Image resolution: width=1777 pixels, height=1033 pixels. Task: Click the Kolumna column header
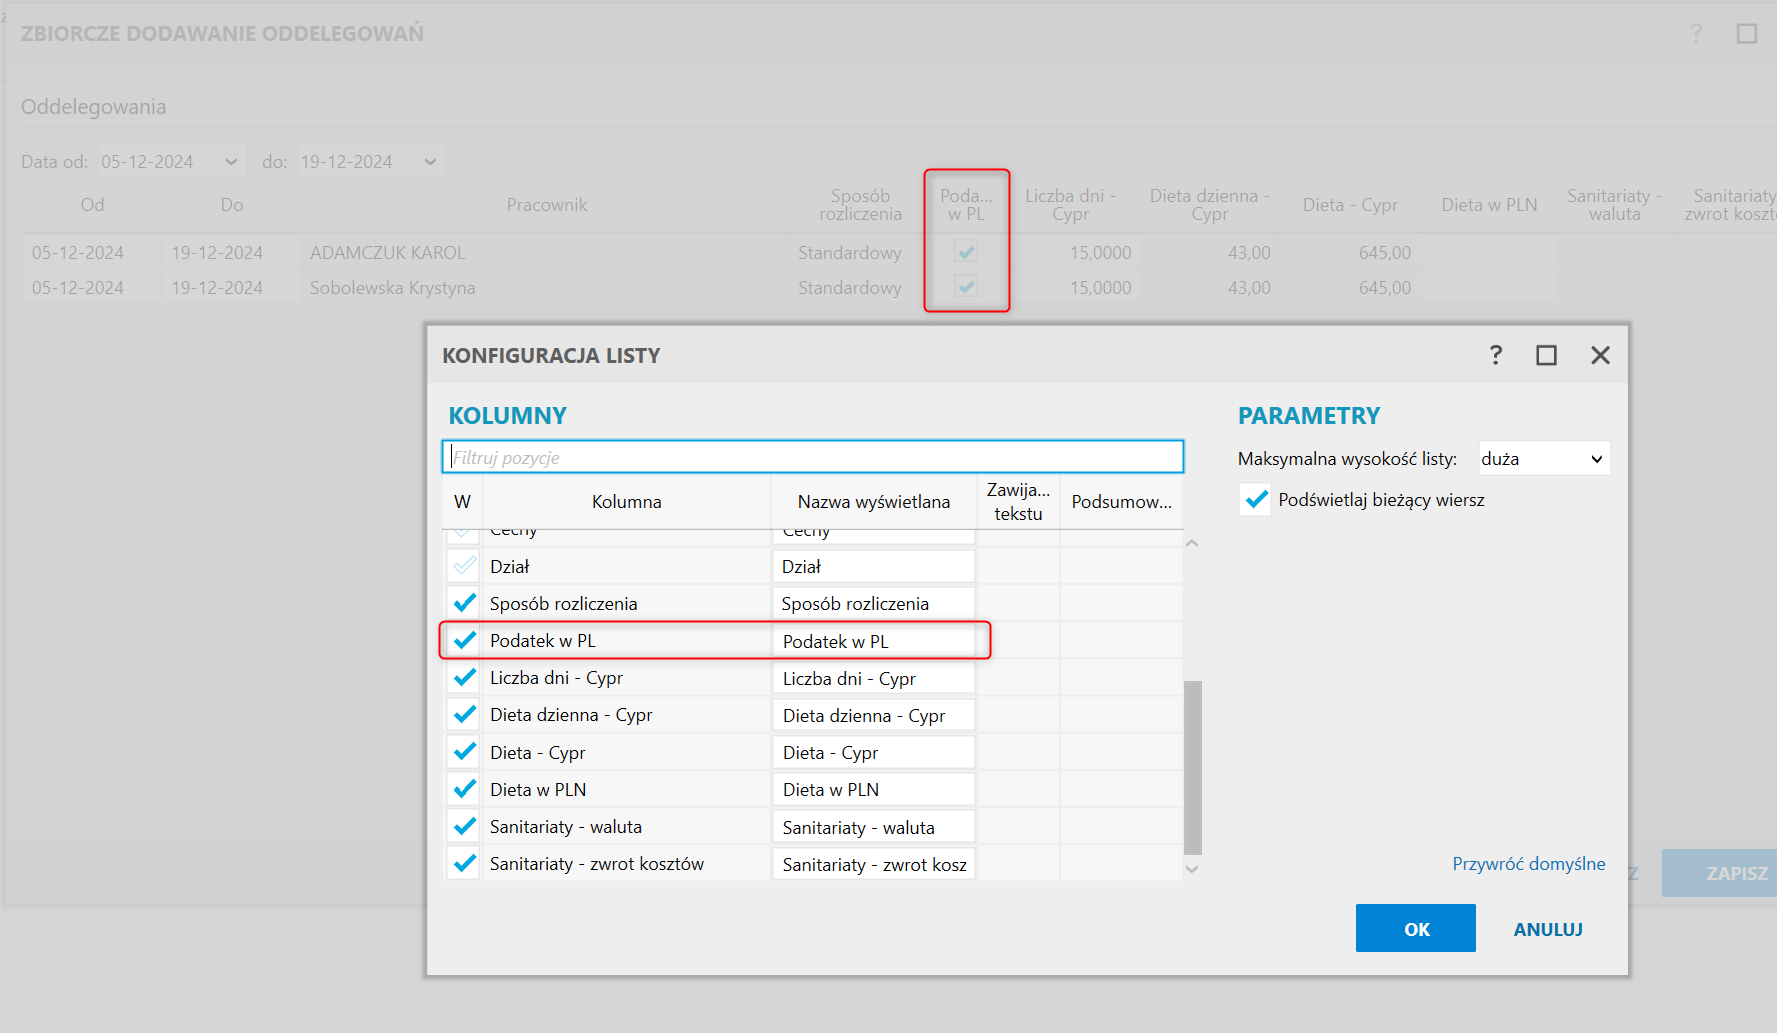tap(626, 502)
